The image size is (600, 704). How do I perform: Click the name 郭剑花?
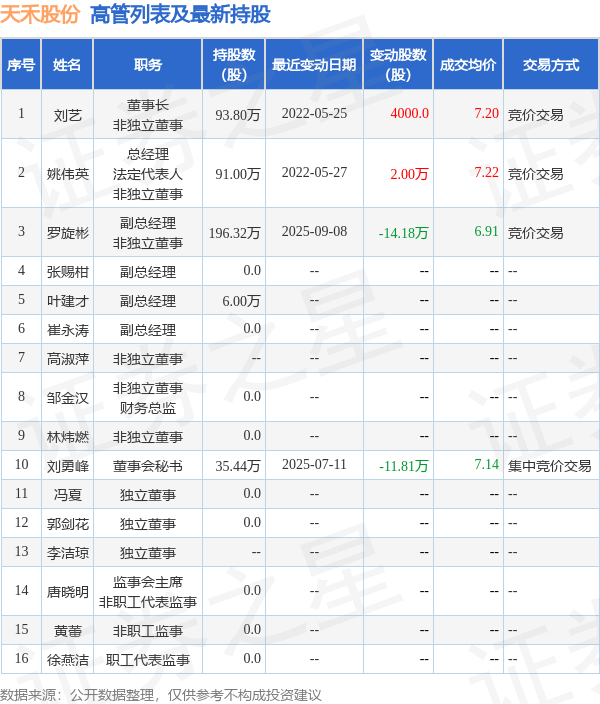tap(67, 524)
